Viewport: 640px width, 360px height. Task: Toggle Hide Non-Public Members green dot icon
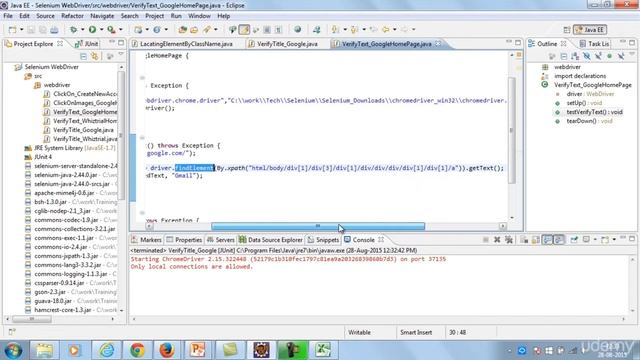[609, 56]
